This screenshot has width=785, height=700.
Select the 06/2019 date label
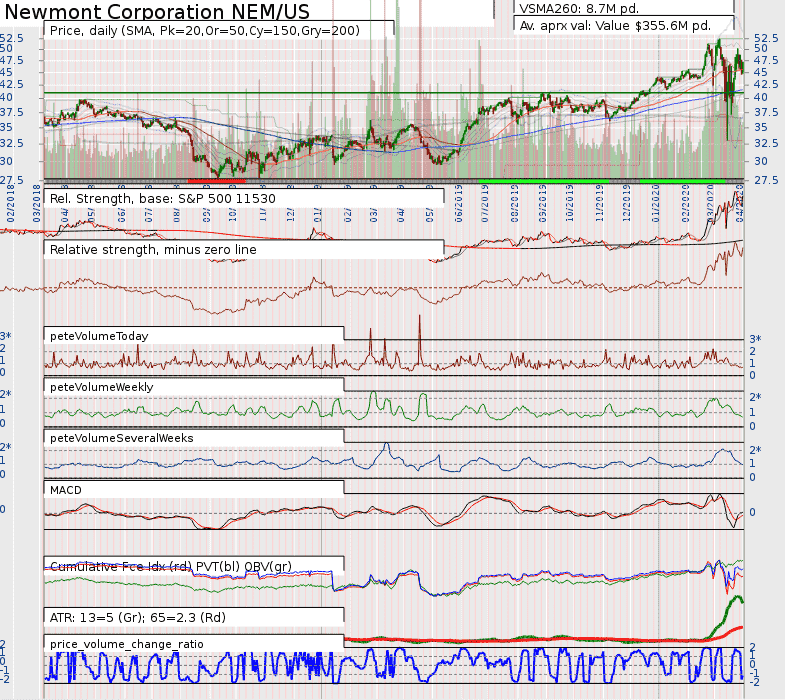[x=459, y=203]
